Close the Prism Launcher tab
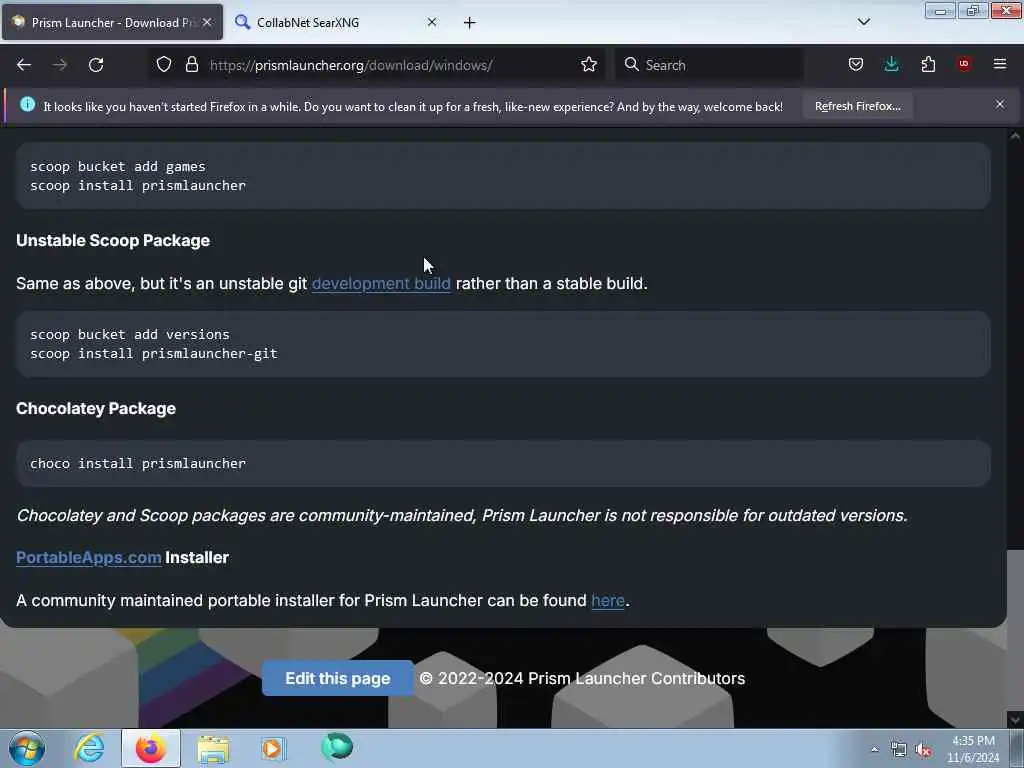This screenshot has width=1024, height=768. pos(207,22)
